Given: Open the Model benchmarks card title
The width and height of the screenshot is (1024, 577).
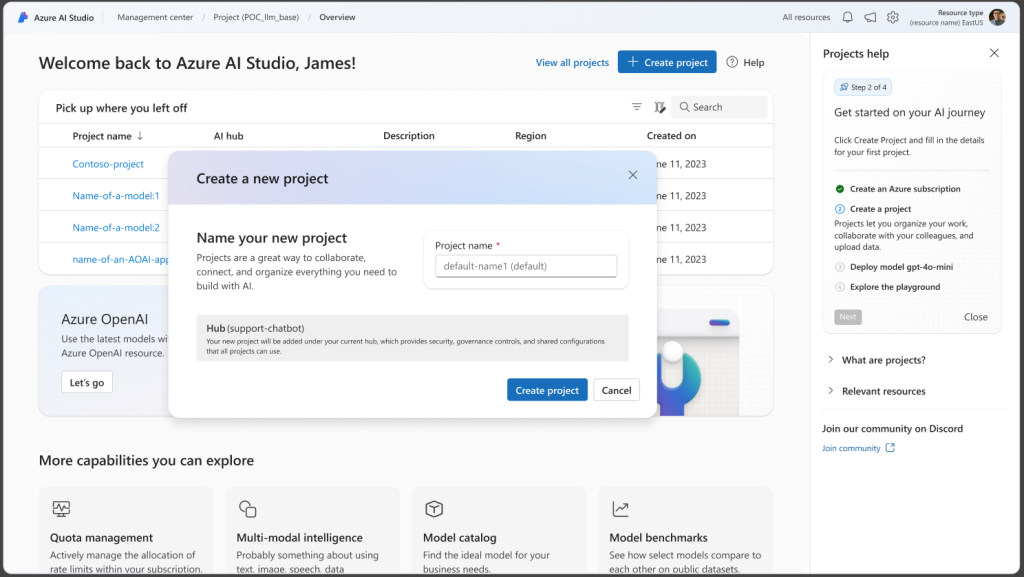Looking at the screenshot, I should point(658,537).
